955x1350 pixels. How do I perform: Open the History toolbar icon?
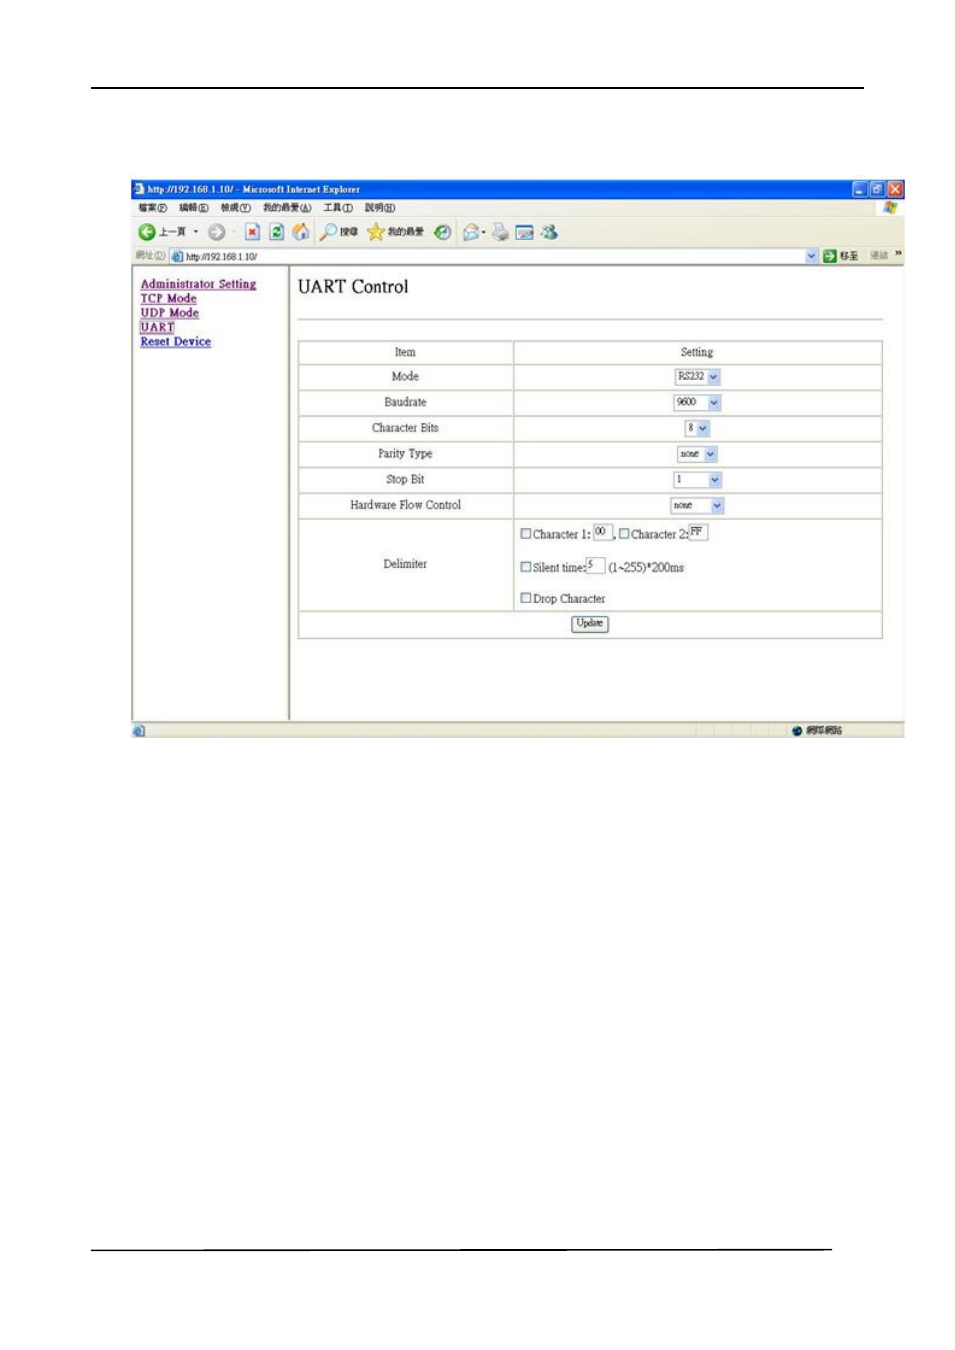442,232
